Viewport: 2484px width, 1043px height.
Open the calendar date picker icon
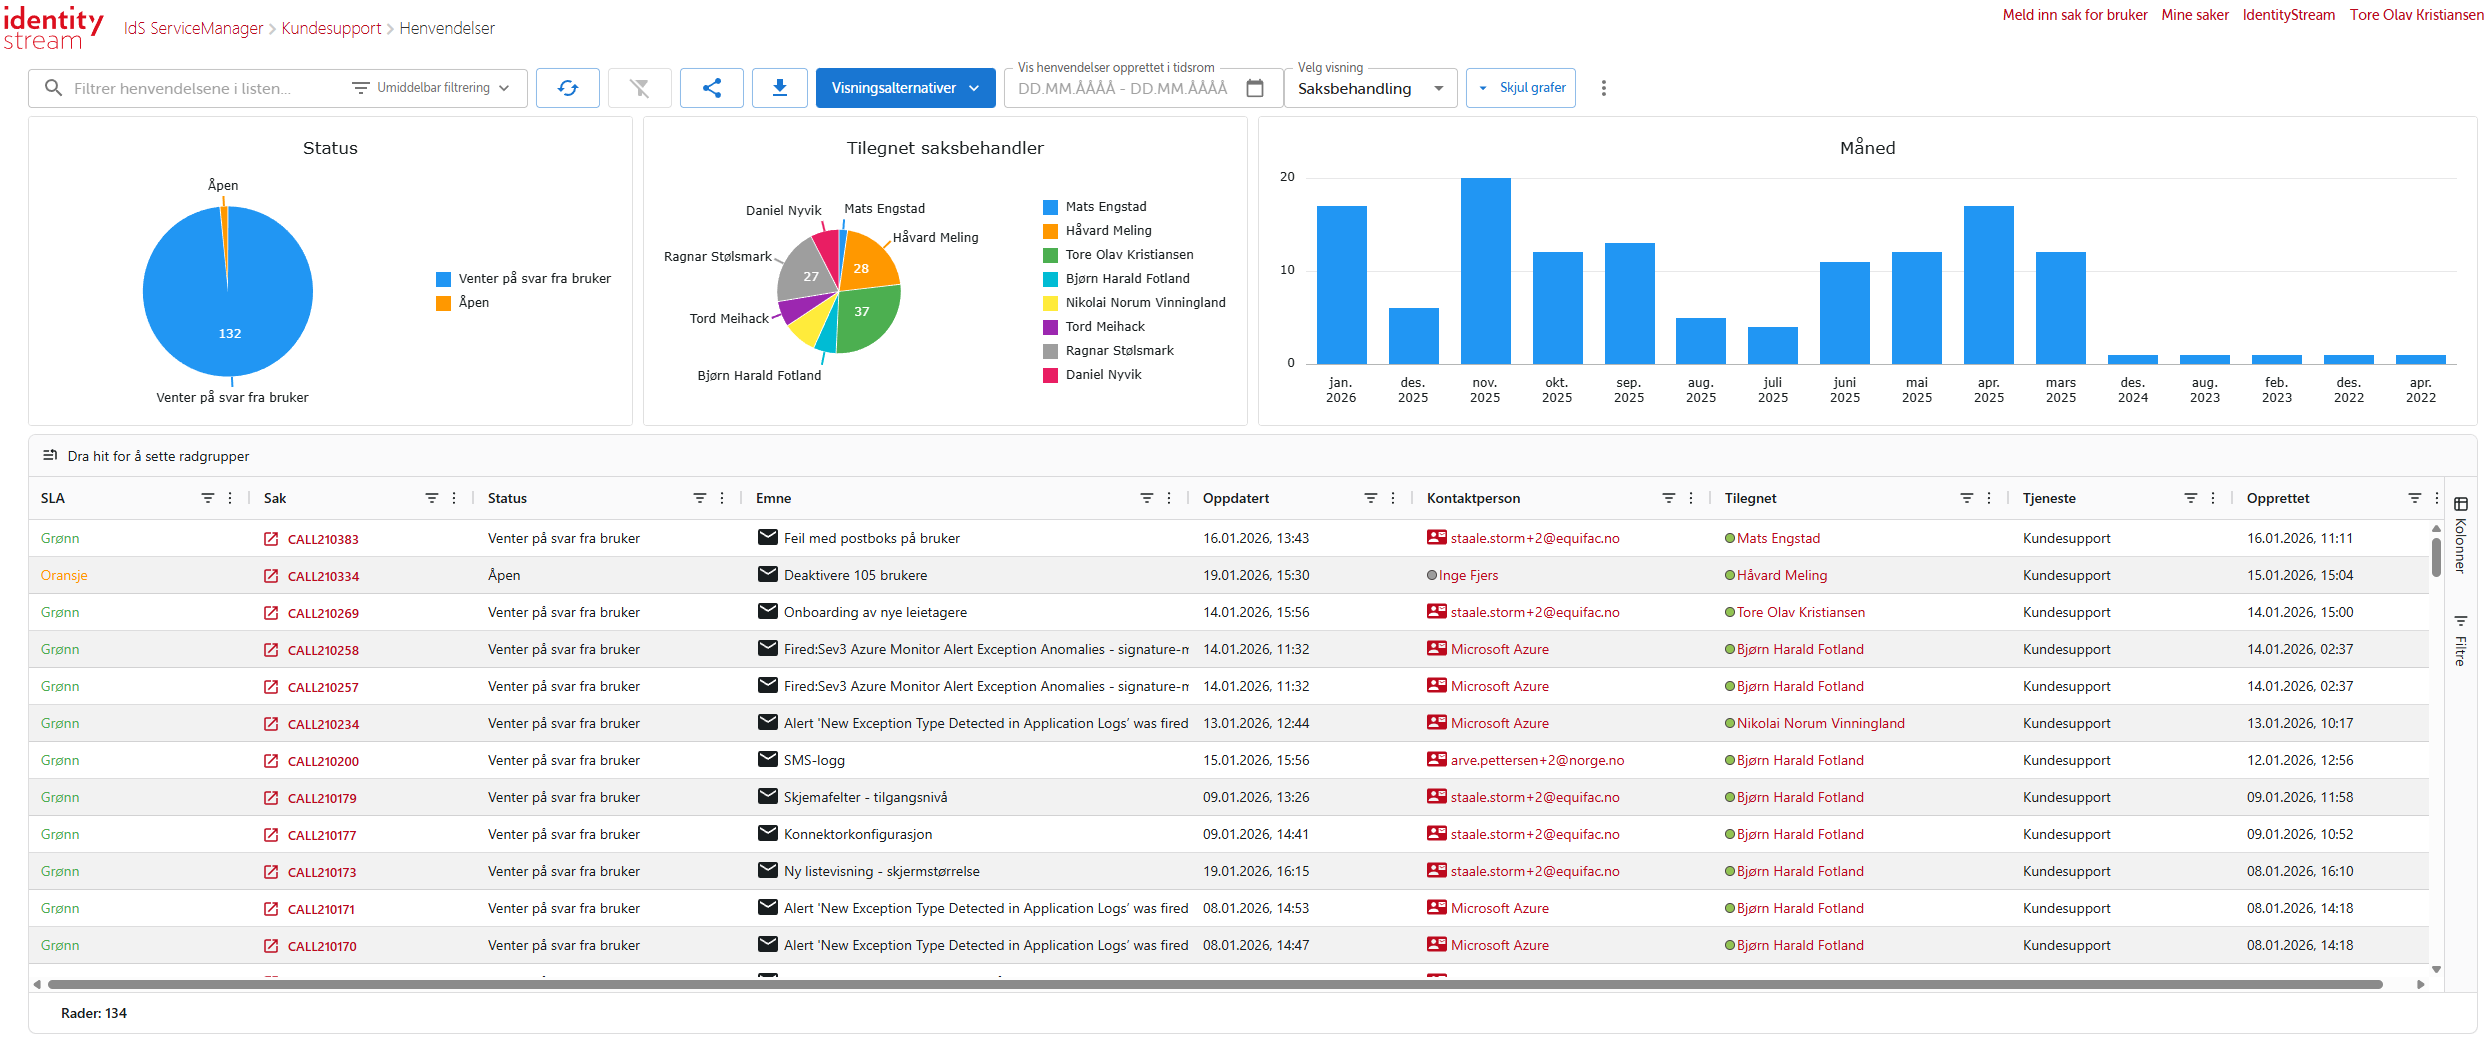(1255, 88)
